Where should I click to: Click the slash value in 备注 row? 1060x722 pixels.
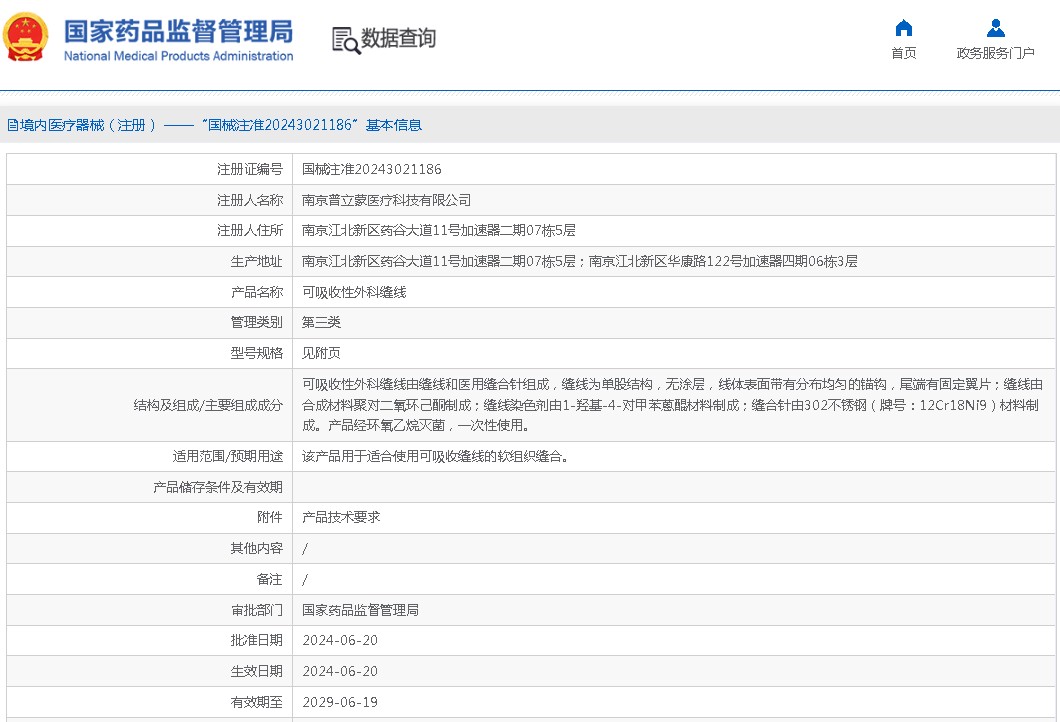[x=305, y=579]
